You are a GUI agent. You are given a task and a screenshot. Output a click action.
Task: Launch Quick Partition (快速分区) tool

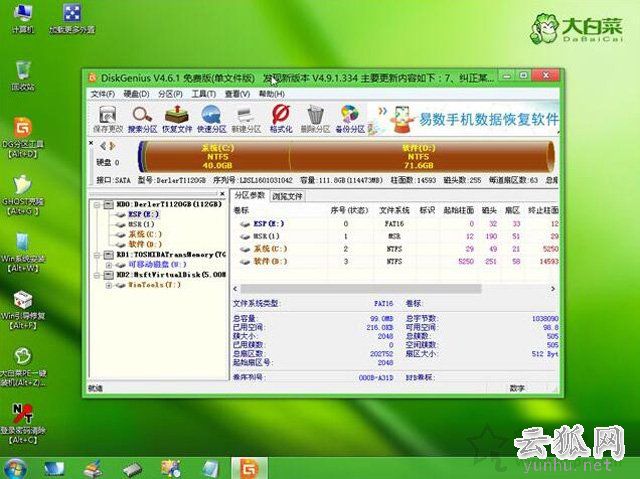pyautogui.click(x=211, y=119)
